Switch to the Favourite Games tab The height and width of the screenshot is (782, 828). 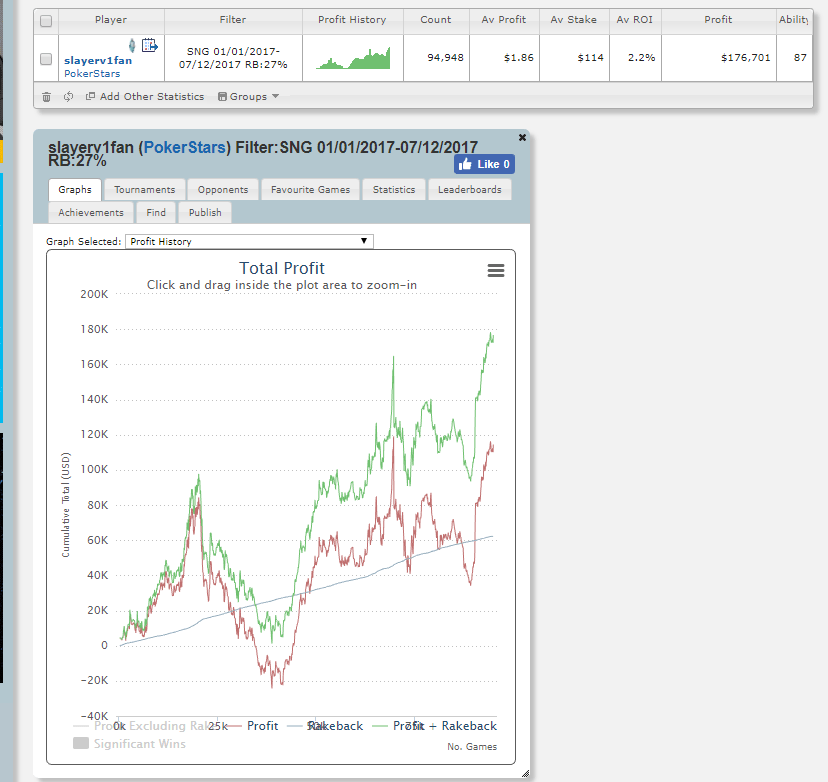[x=310, y=190]
